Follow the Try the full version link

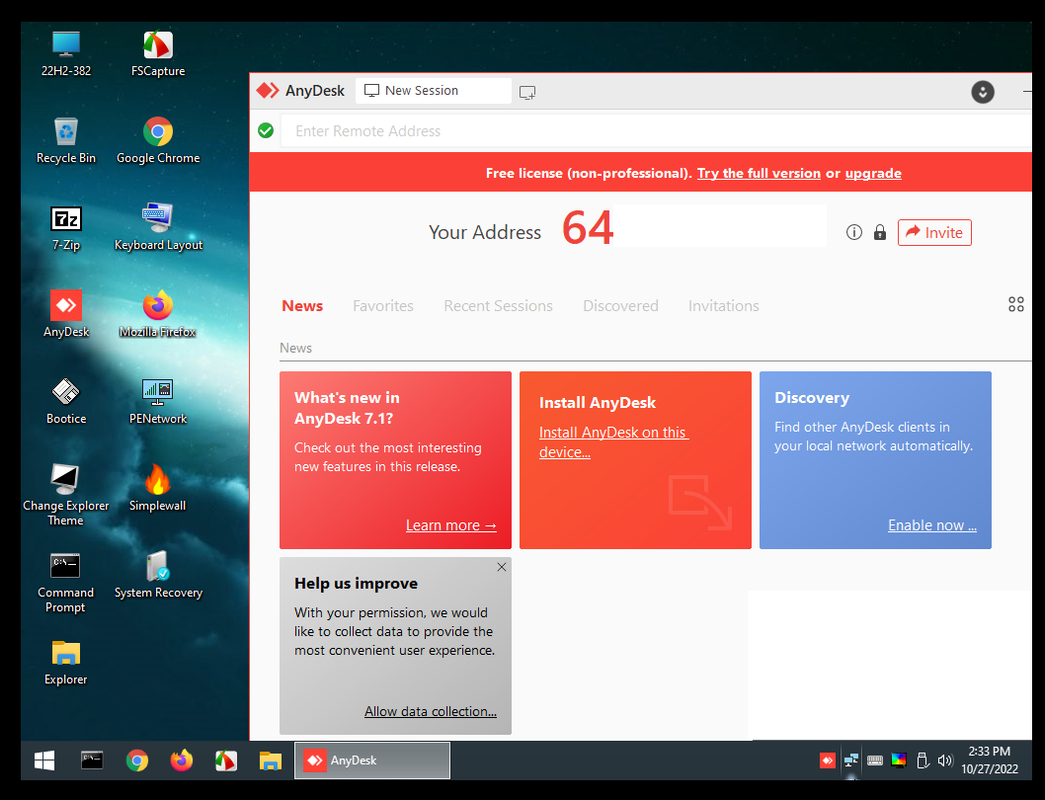tap(758, 173)
